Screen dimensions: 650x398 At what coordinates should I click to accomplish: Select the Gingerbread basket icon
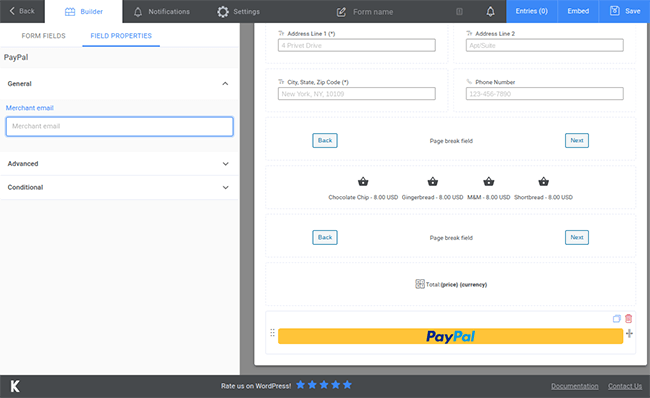click(x=433, y=182)
